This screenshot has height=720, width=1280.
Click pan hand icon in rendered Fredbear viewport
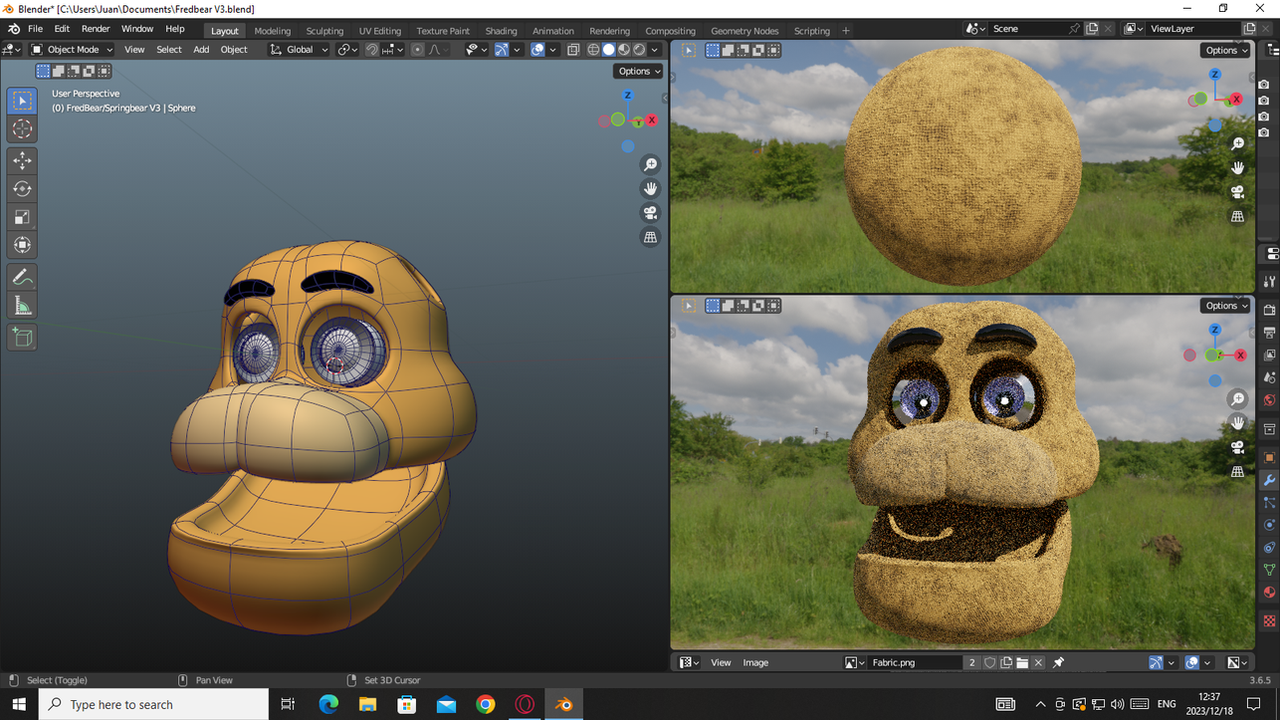coord(1238,423)
